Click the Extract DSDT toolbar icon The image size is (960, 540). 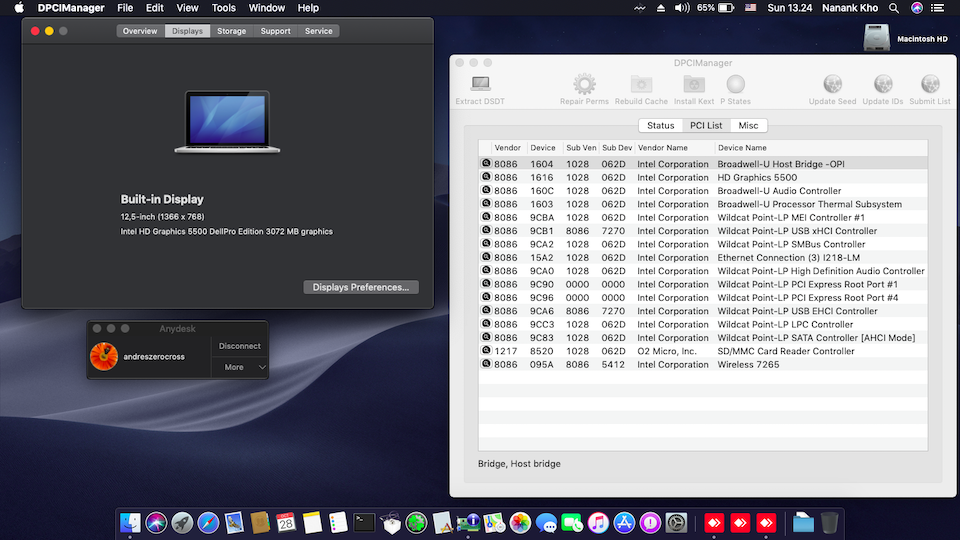click(x=480, y=83)
